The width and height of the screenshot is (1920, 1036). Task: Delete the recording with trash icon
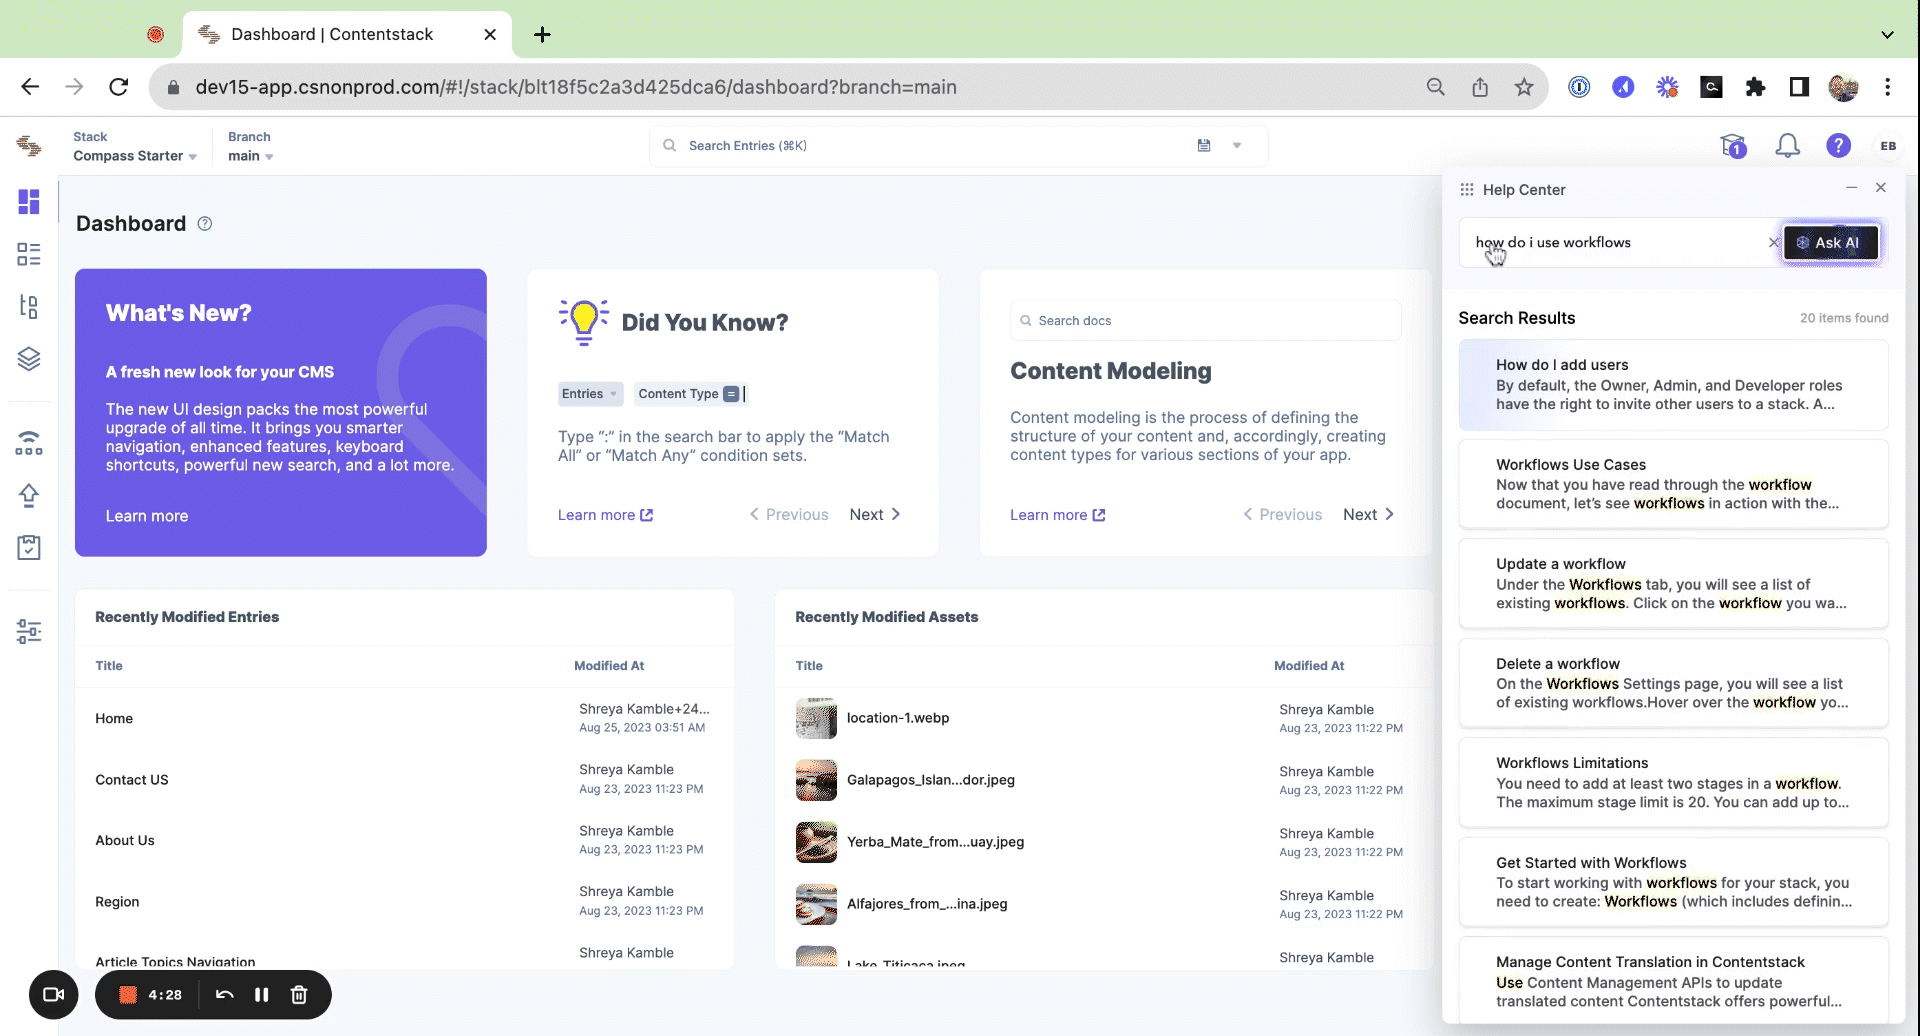point(299,995)
